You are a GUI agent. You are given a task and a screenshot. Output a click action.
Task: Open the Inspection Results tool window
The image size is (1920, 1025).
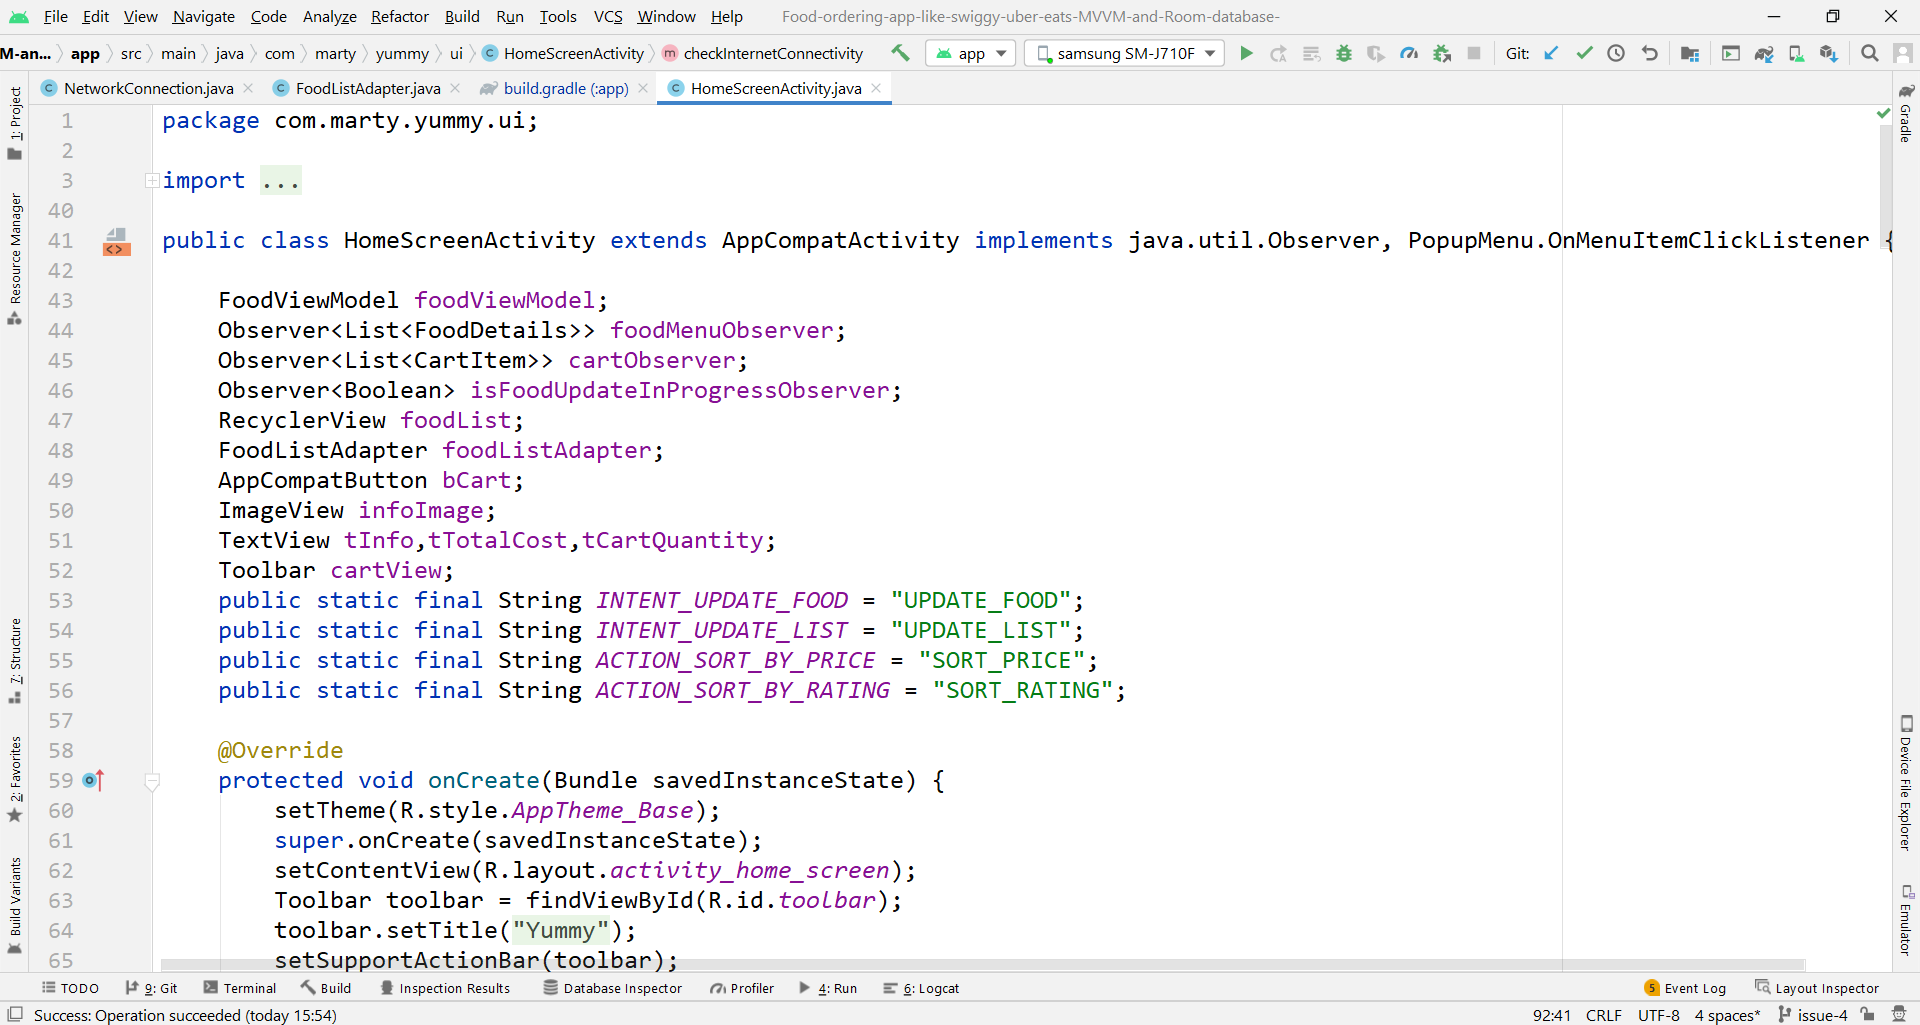coord(445,988)
